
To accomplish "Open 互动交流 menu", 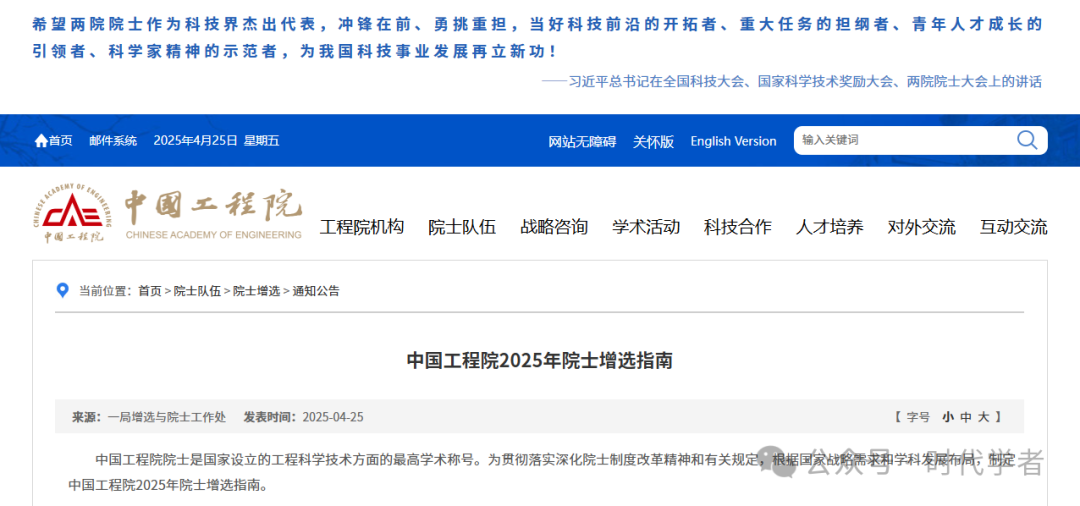I will 1014,226.
